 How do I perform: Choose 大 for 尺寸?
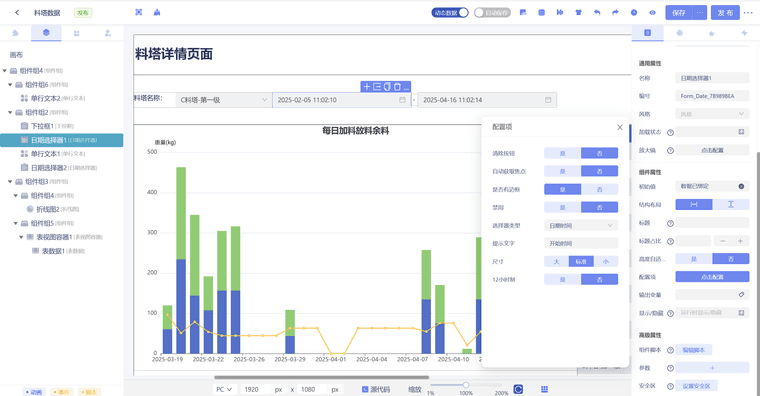coord(556,262)
